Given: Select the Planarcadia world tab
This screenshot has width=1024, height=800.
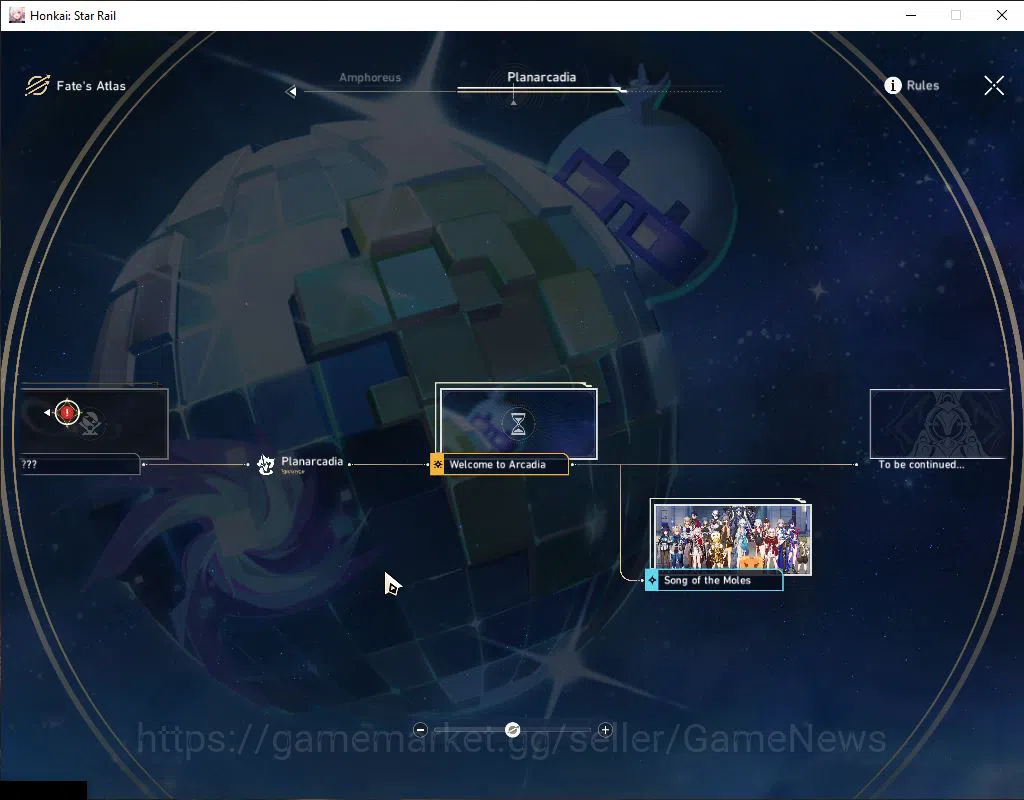Looking at the screenshot, I should click(x=541, y=77).
